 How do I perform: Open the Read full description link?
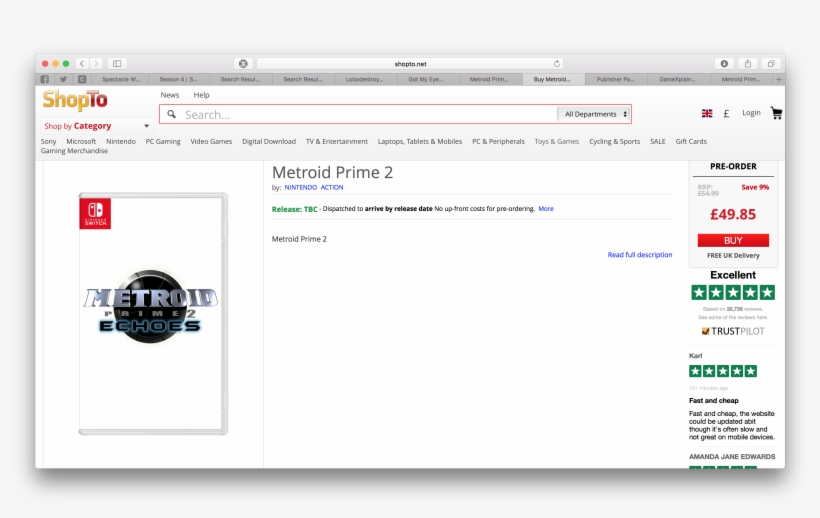tap(640, 255)
